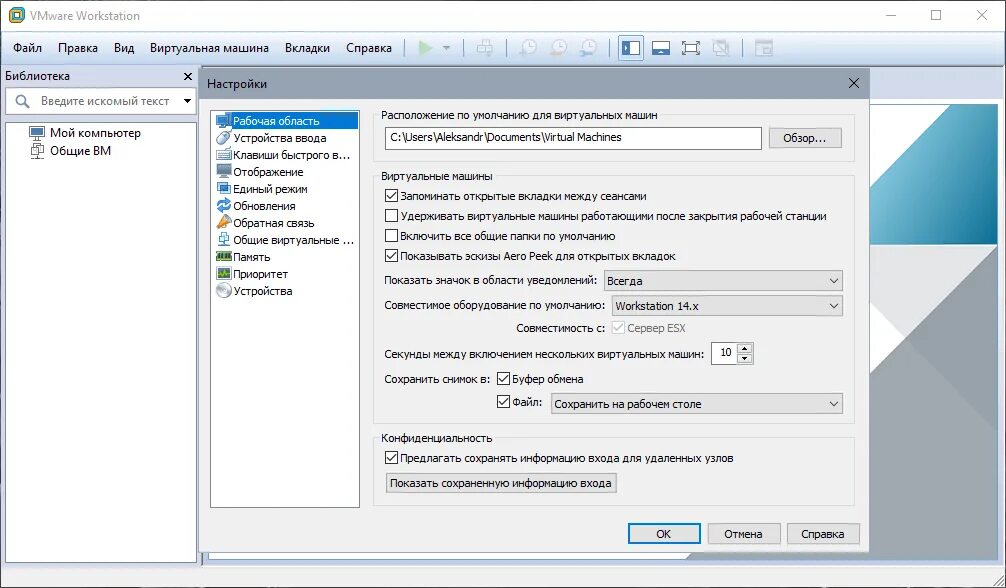Viewport: 1006px width, 588px height.
Task: Open the Вид menu
Action: point(124,48)
